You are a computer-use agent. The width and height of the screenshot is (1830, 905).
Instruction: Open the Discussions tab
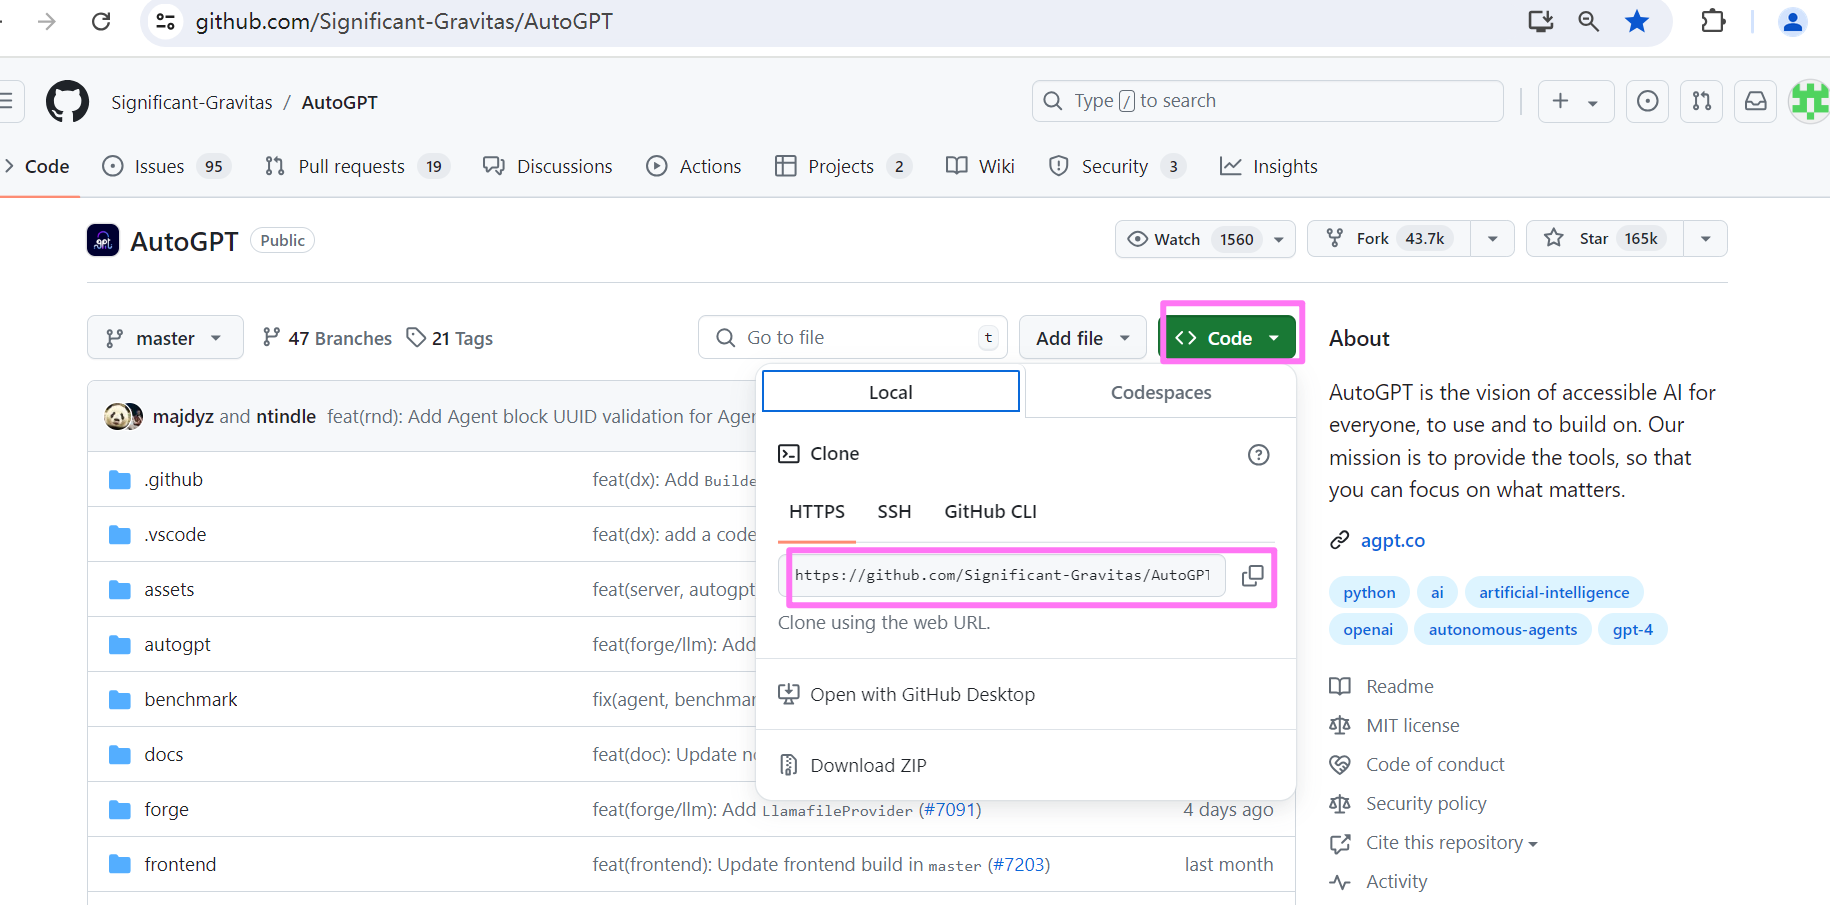(x=548, y=166)
